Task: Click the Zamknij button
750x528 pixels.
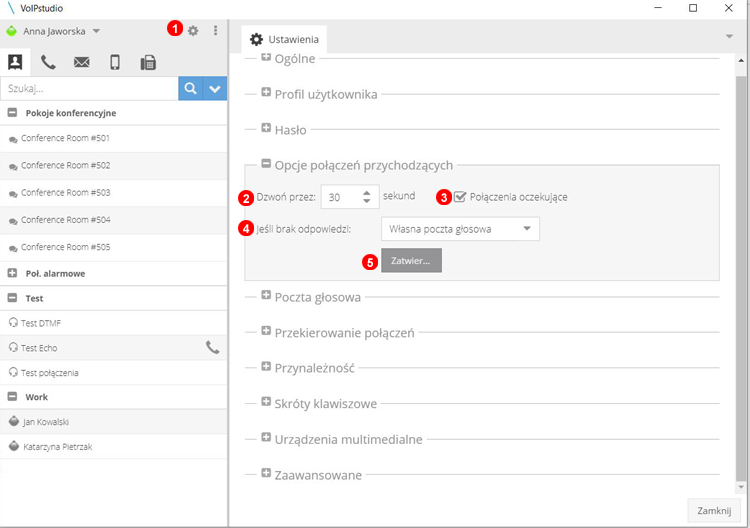Action: pyautogui.click(x=714, y=510)
